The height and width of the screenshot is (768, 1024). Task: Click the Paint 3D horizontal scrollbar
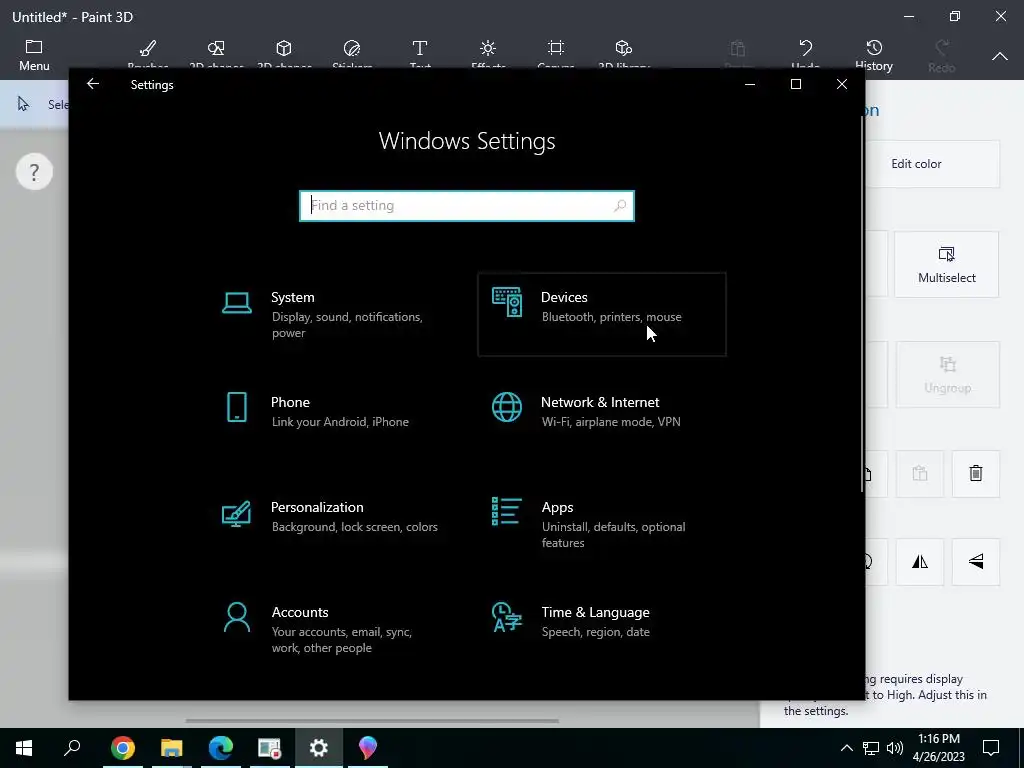(x=372, y=721)
